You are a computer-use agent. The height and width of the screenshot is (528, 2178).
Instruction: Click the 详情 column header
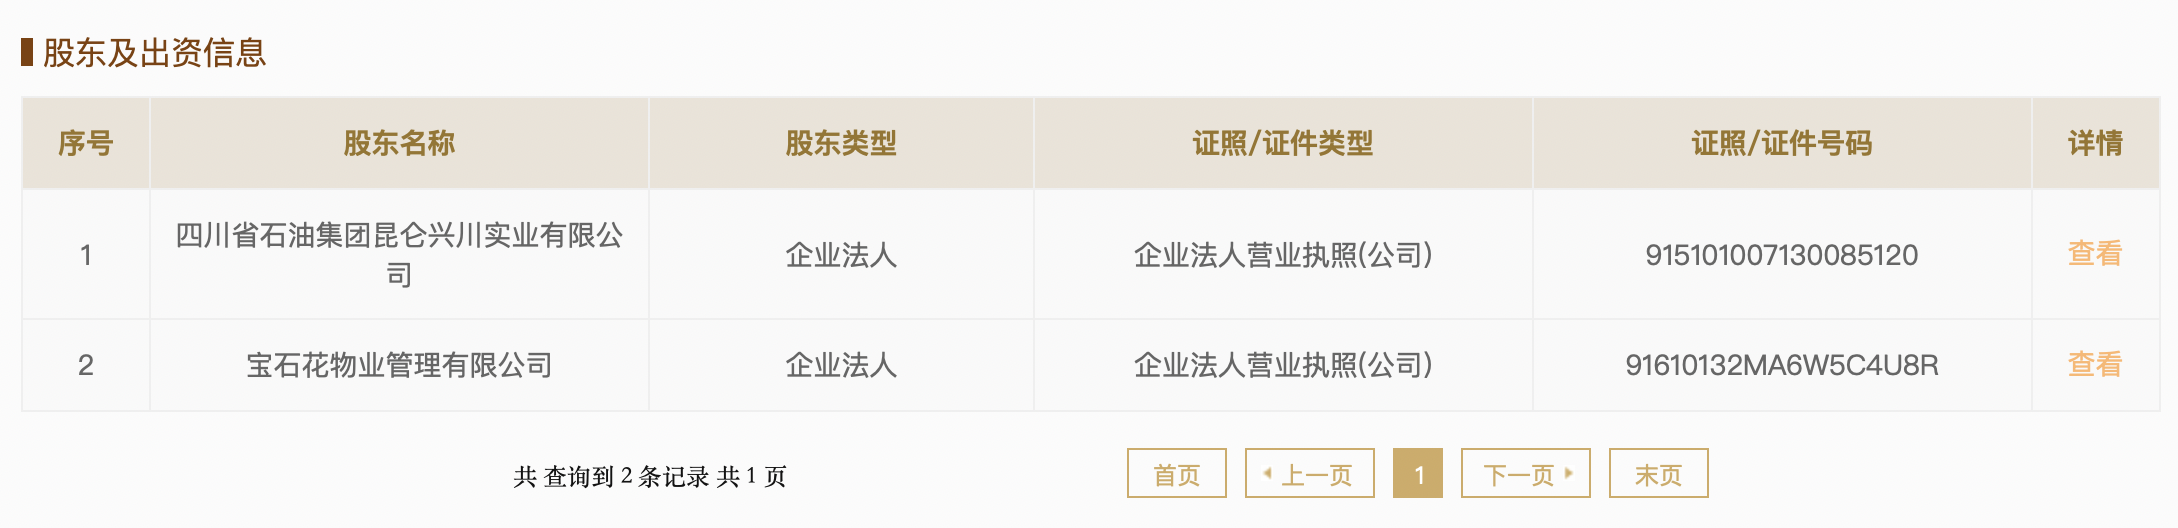(2095, 143)
